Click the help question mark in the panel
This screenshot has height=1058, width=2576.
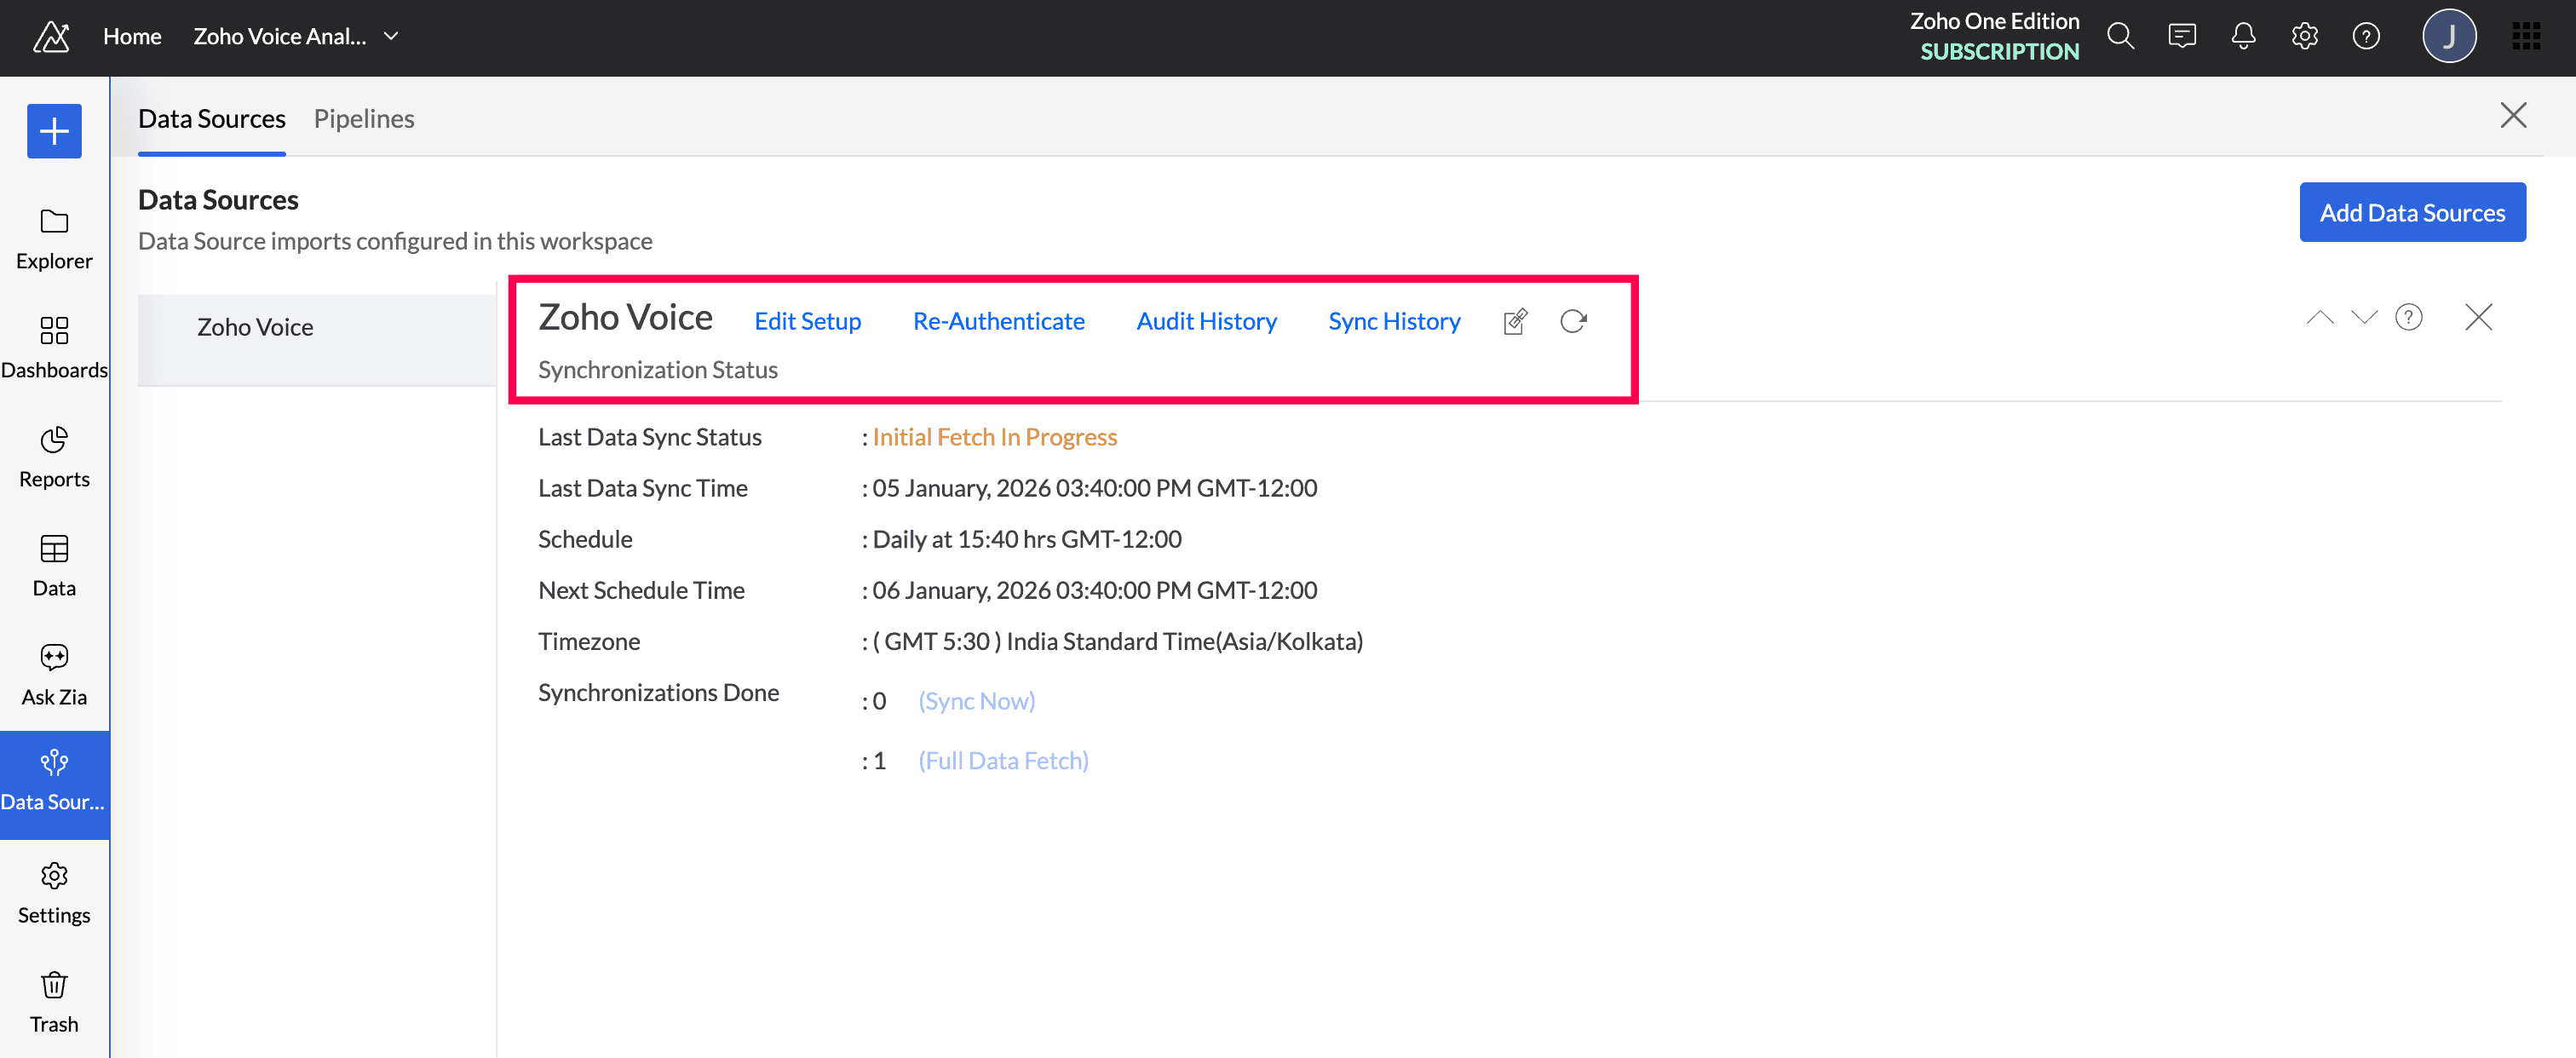click(x=2408, y=318)
